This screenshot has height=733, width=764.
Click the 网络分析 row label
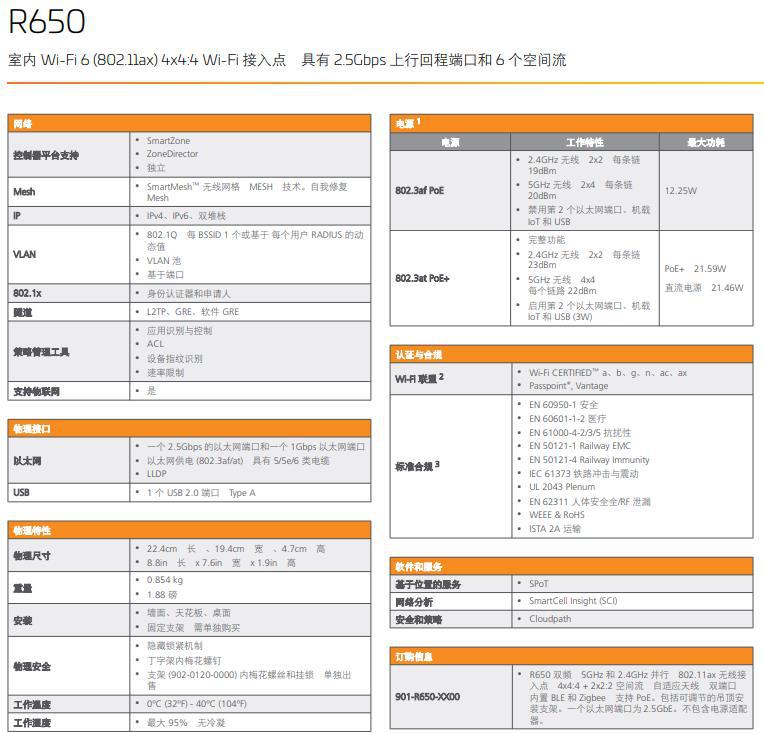click(x=414, y=602)
